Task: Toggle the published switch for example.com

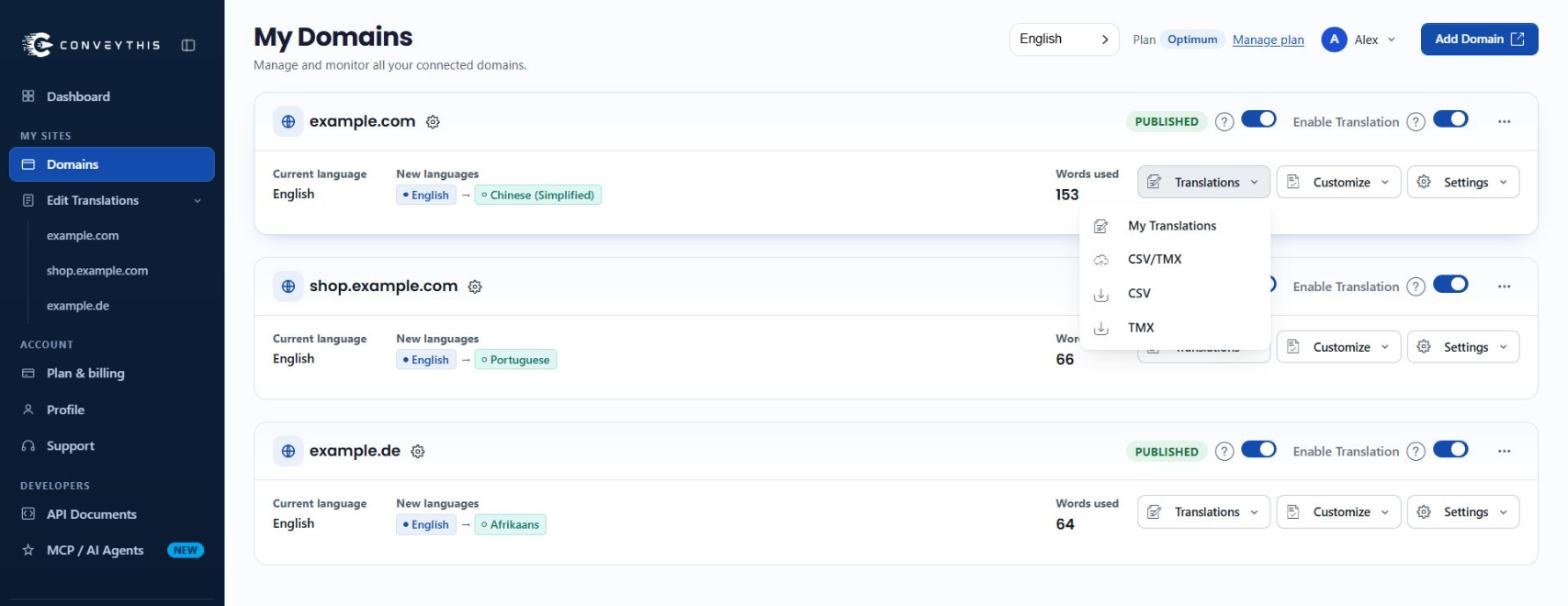Action: pos(1259,120)
